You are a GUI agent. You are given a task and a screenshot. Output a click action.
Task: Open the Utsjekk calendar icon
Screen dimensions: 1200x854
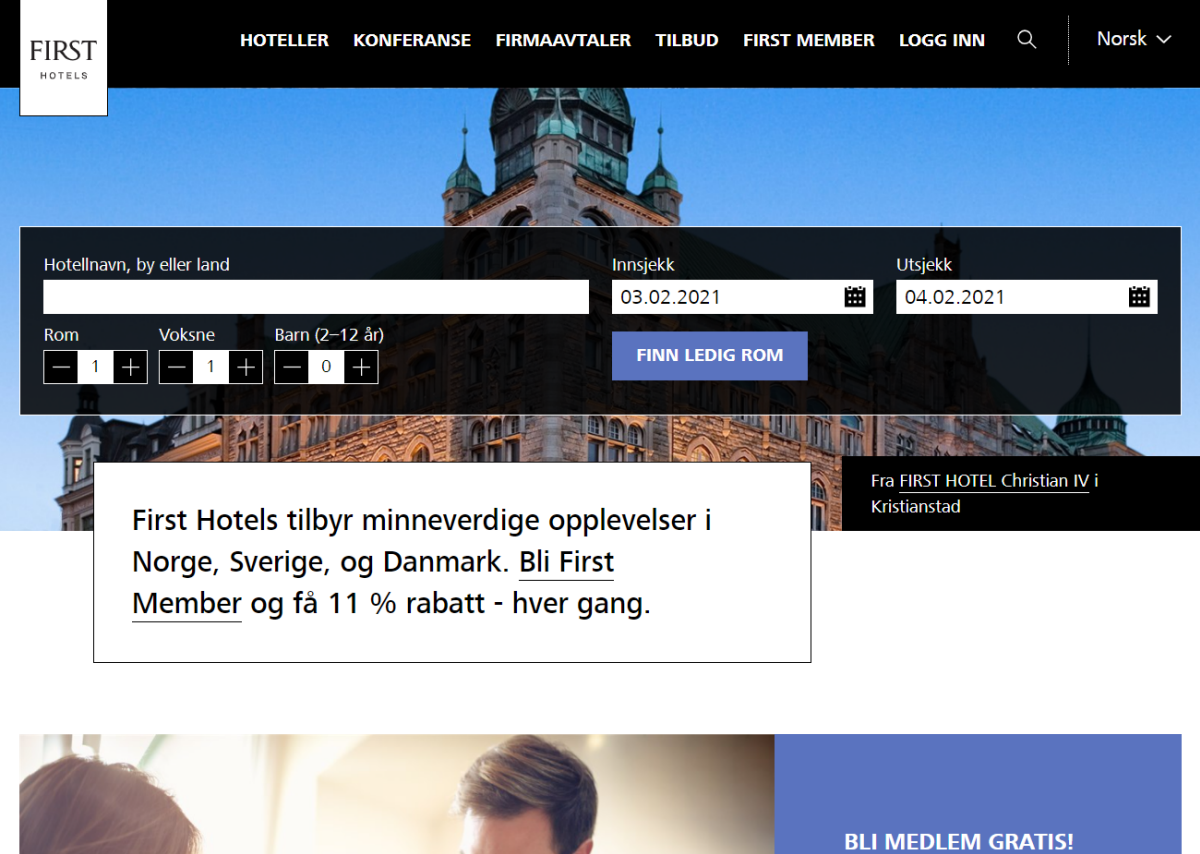(1139, 297)
